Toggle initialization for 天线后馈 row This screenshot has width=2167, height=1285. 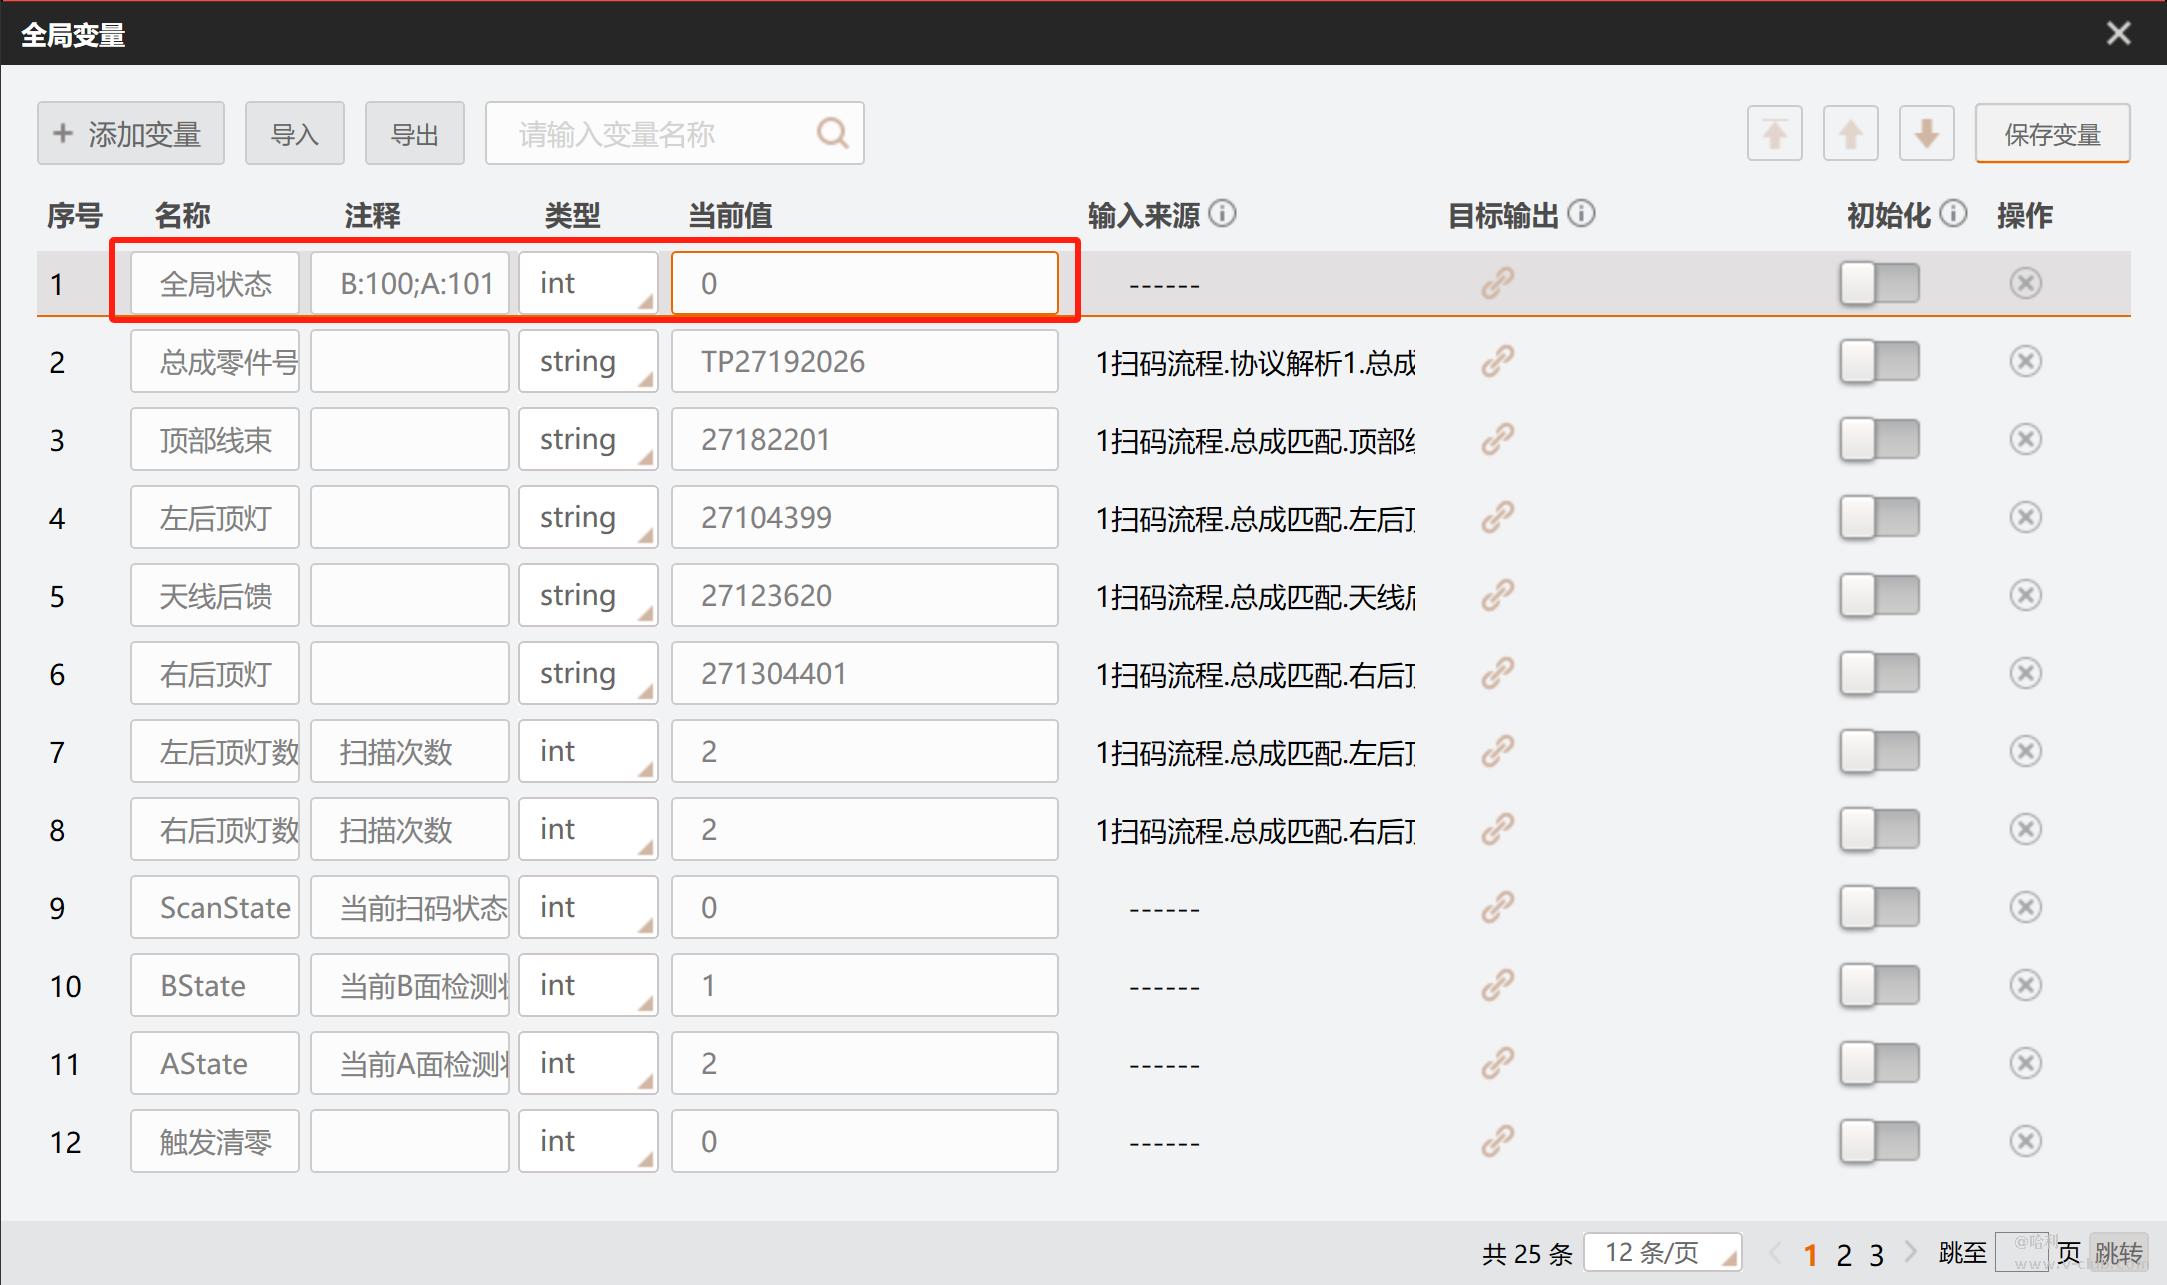pos(1879,595)
